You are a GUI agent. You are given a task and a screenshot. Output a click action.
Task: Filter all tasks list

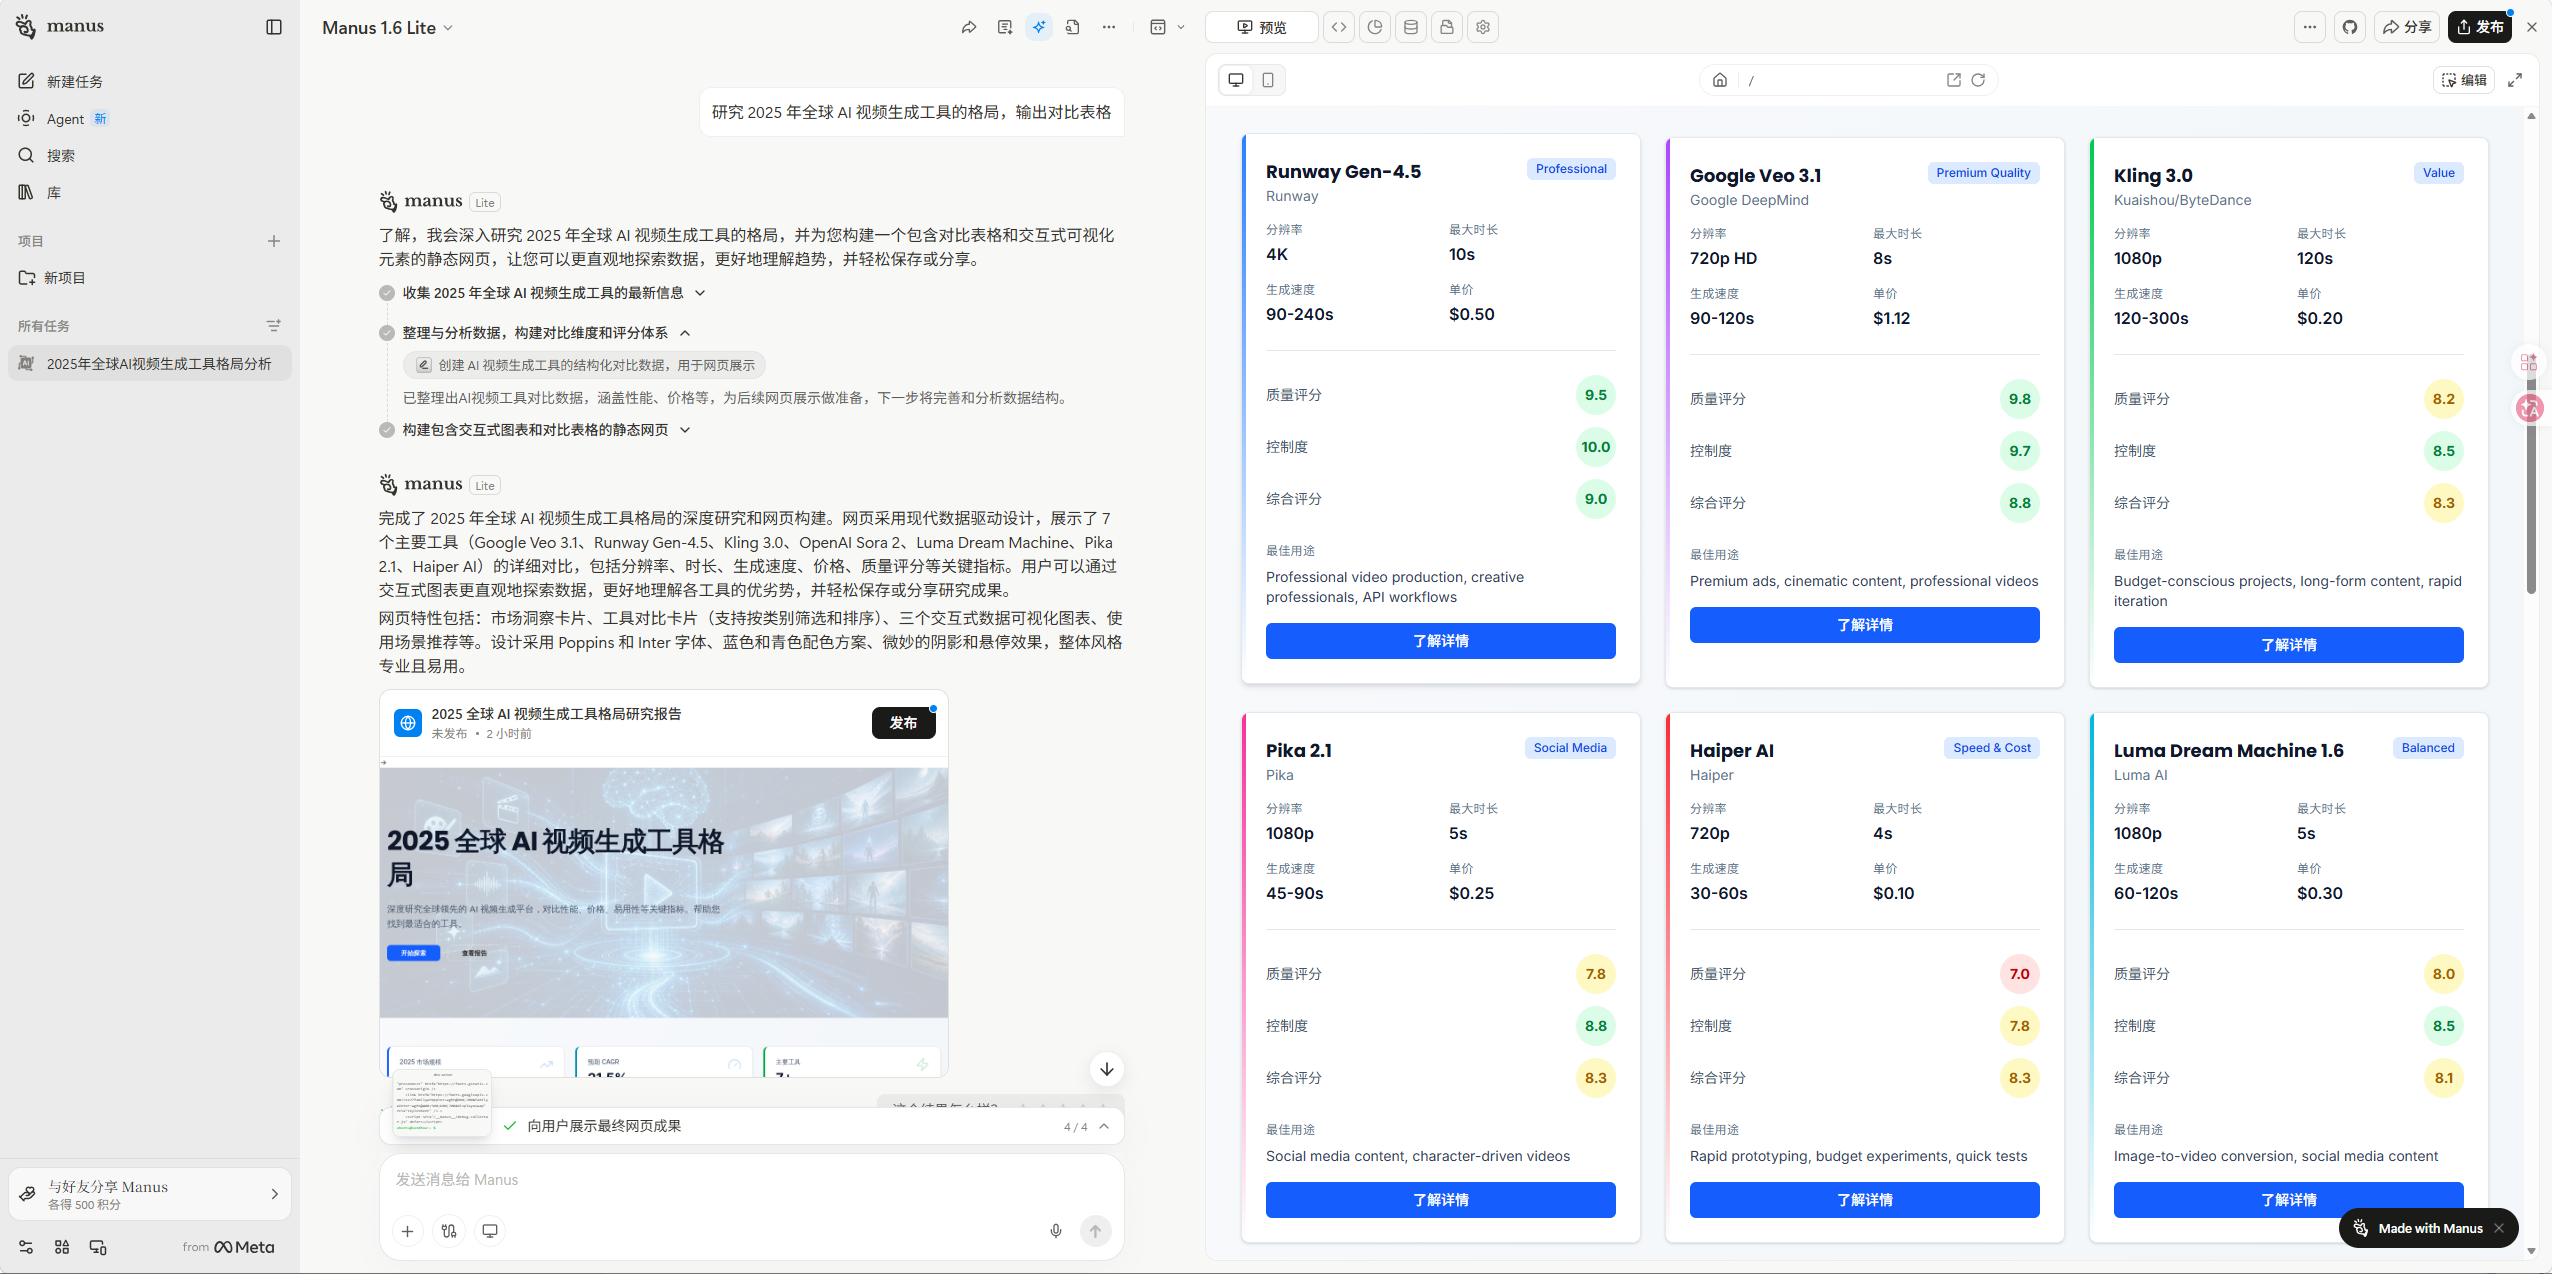[x=274, y=326]
